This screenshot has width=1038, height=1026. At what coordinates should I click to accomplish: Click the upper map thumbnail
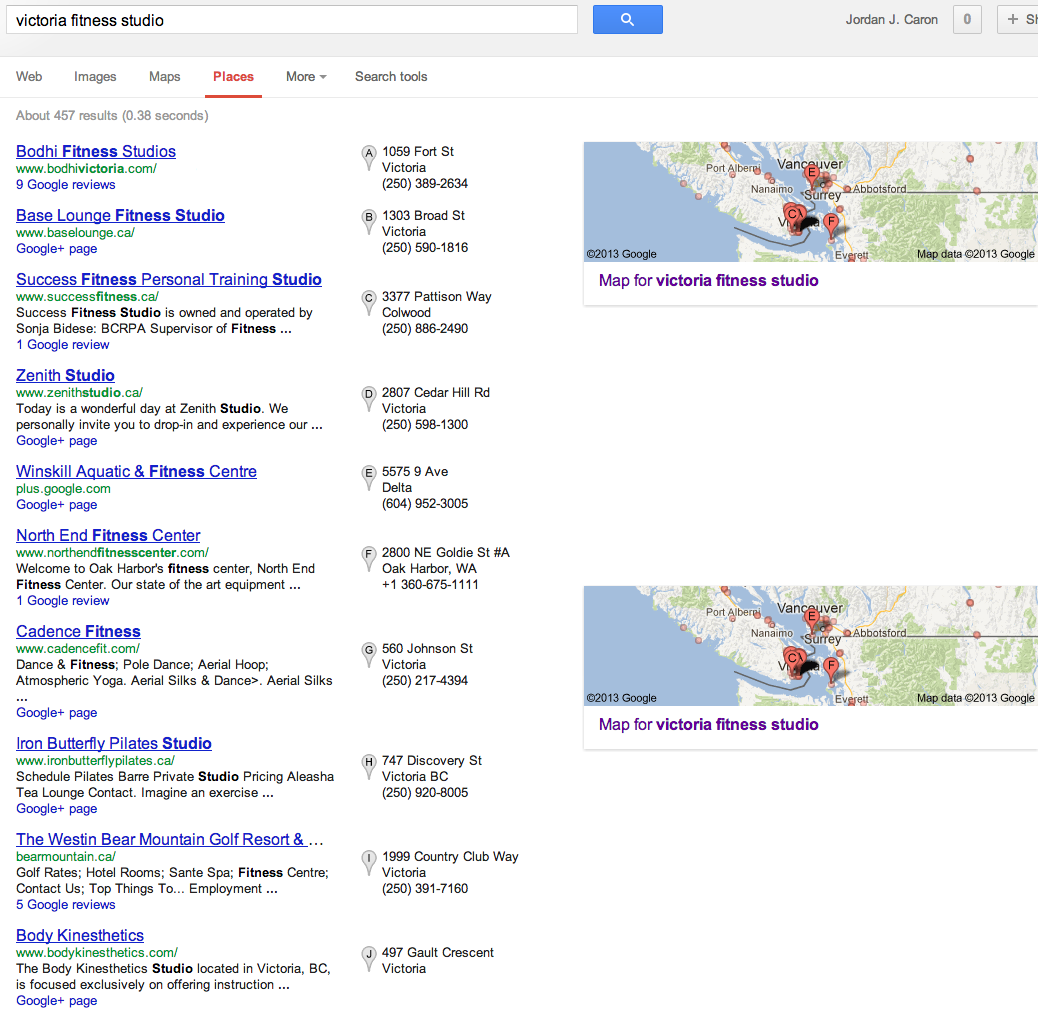point(811,202)
